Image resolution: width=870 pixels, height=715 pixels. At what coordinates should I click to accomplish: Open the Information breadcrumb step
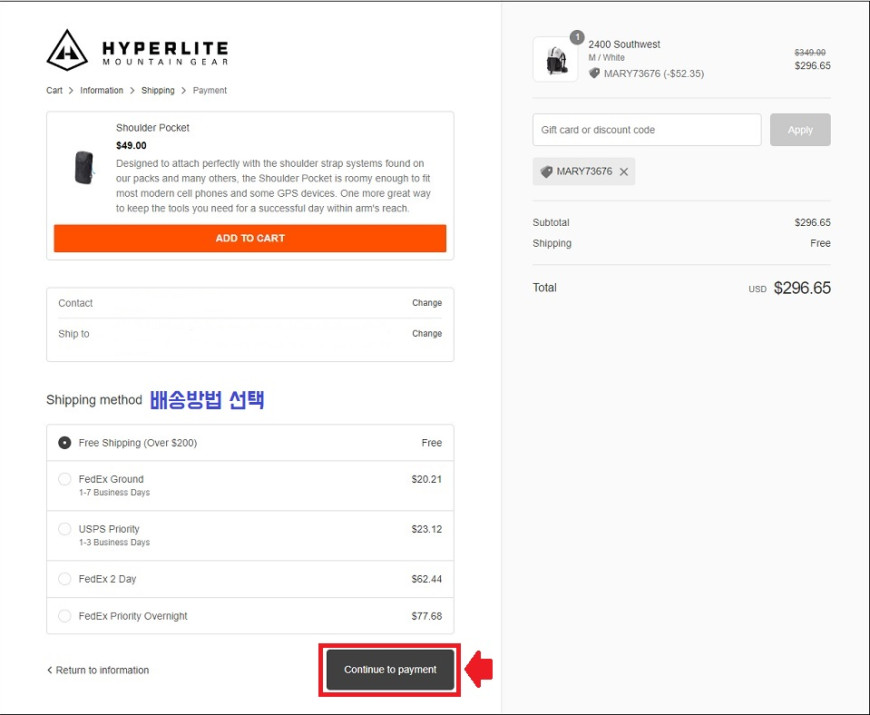pos(102,90)
